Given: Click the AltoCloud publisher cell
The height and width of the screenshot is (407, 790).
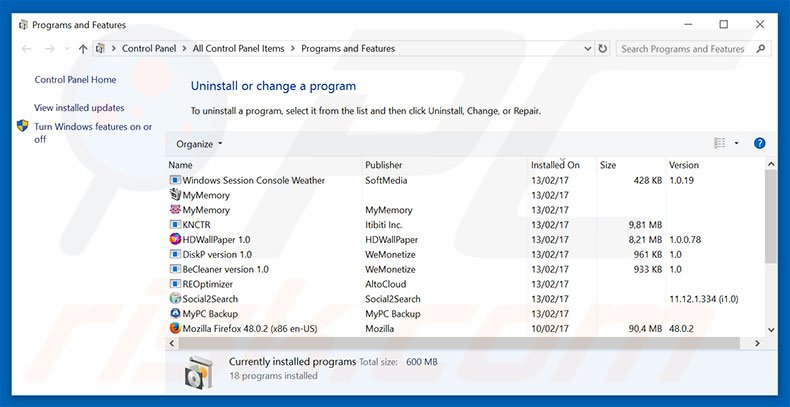Looking at the screenshot, I should tap(385, 284).
